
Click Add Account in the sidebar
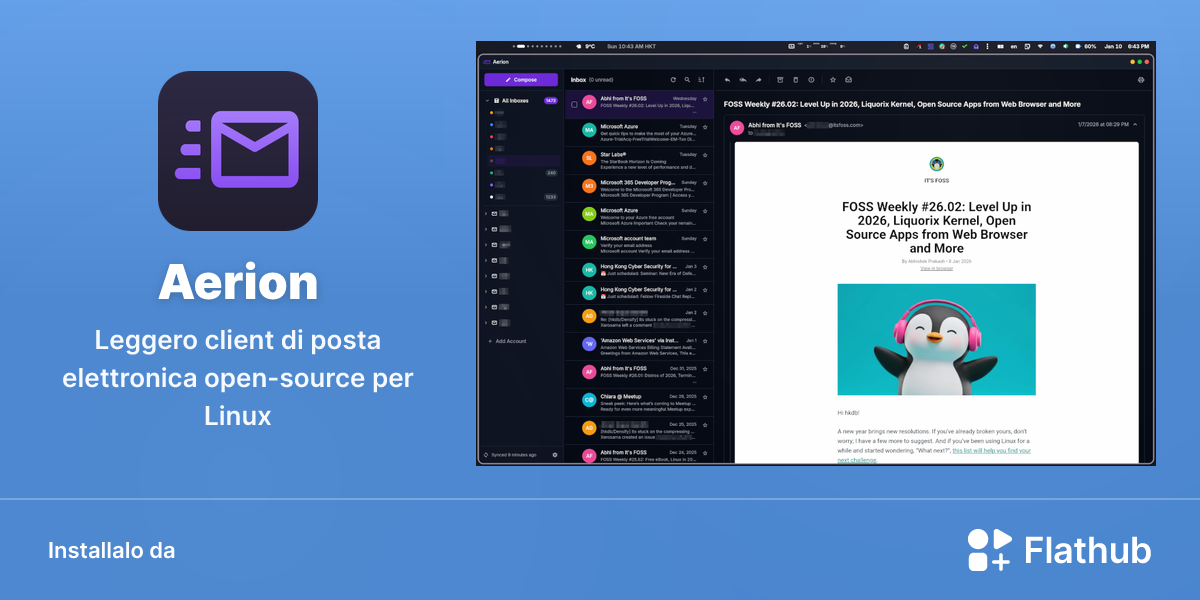[x=507, y=341]
